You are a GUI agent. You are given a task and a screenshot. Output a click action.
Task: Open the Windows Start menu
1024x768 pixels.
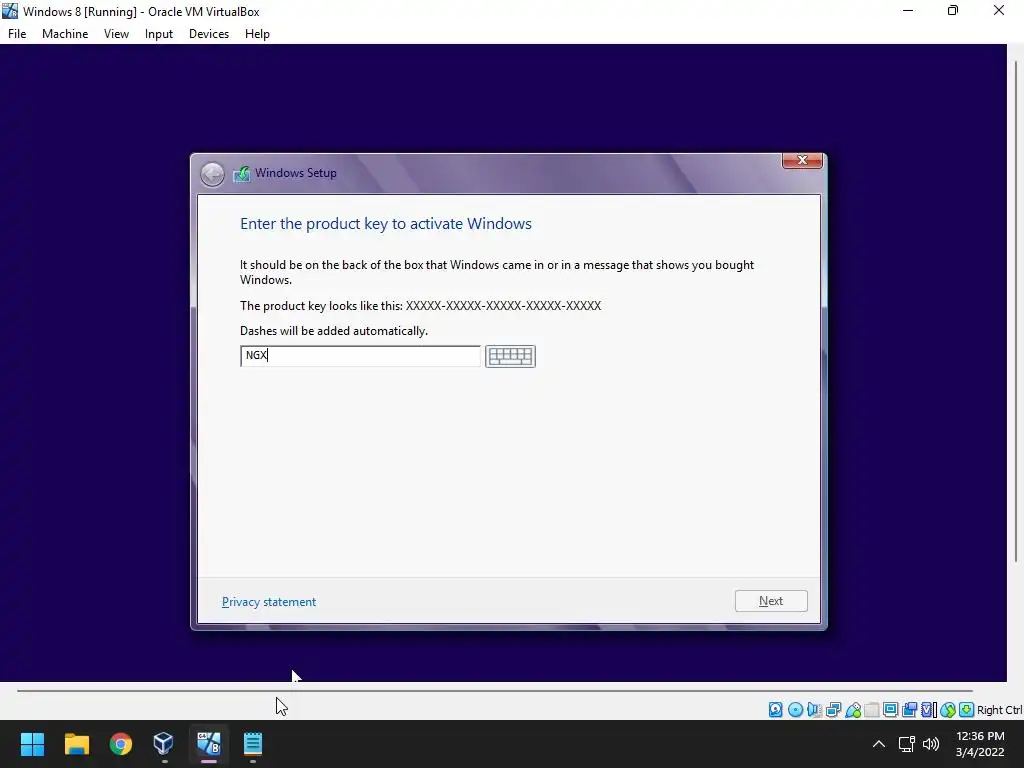(32, 744)
